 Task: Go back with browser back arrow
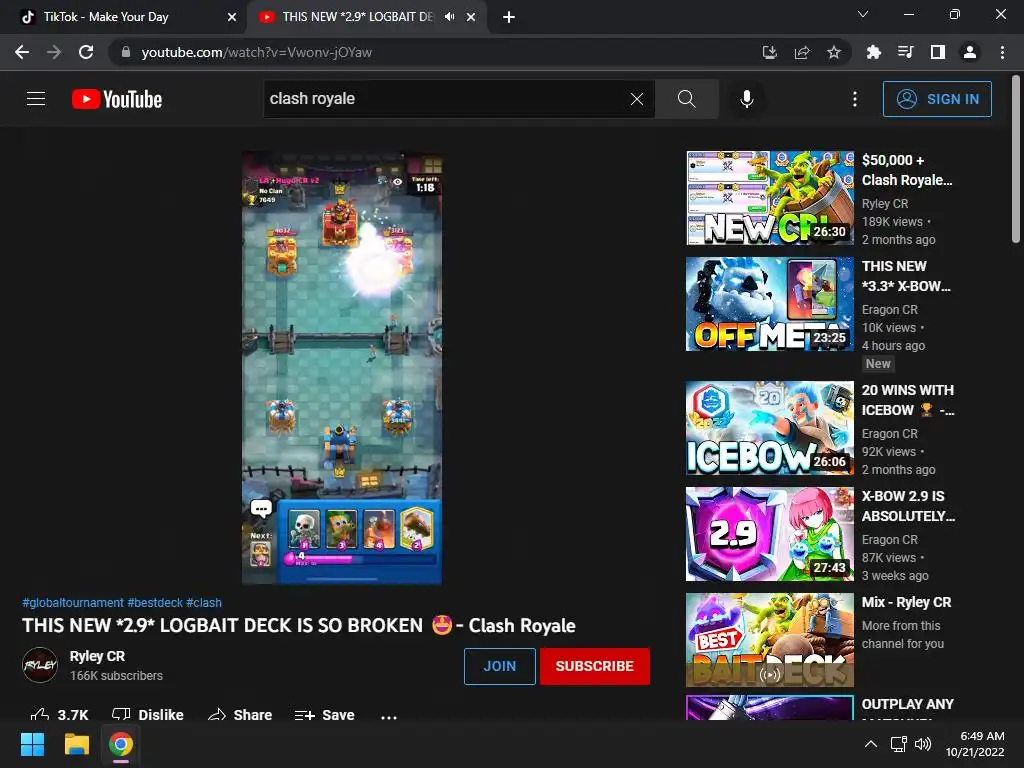[x=22, y=52]
